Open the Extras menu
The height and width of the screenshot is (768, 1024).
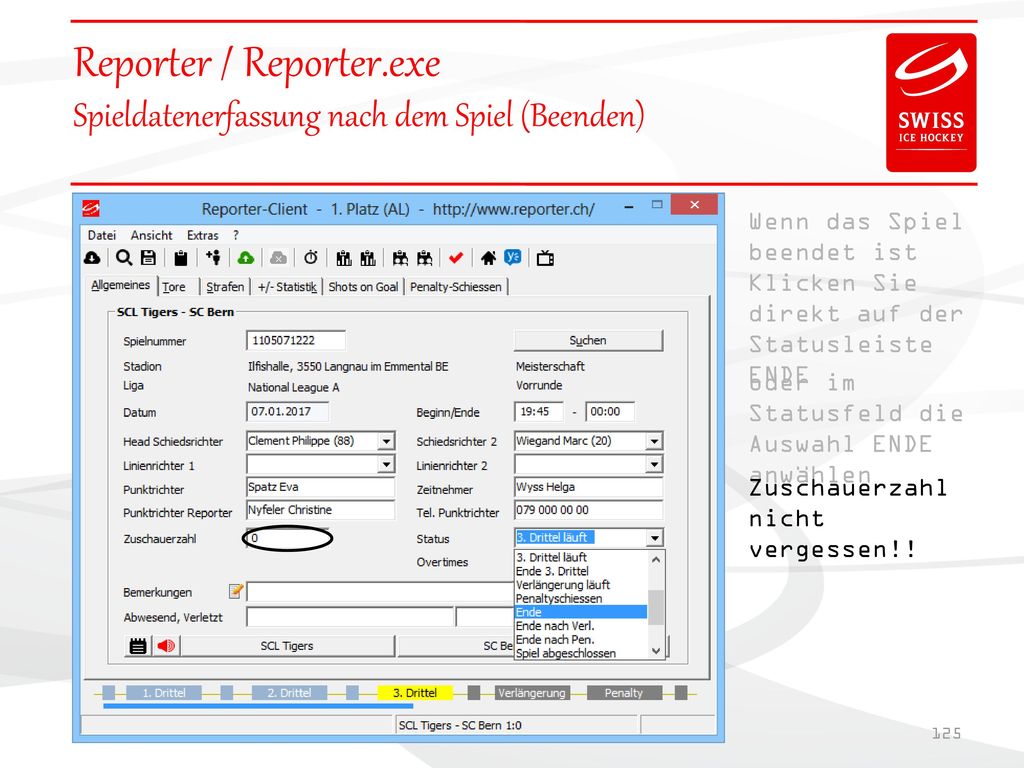pyautogui.click(x=202, y=235)
